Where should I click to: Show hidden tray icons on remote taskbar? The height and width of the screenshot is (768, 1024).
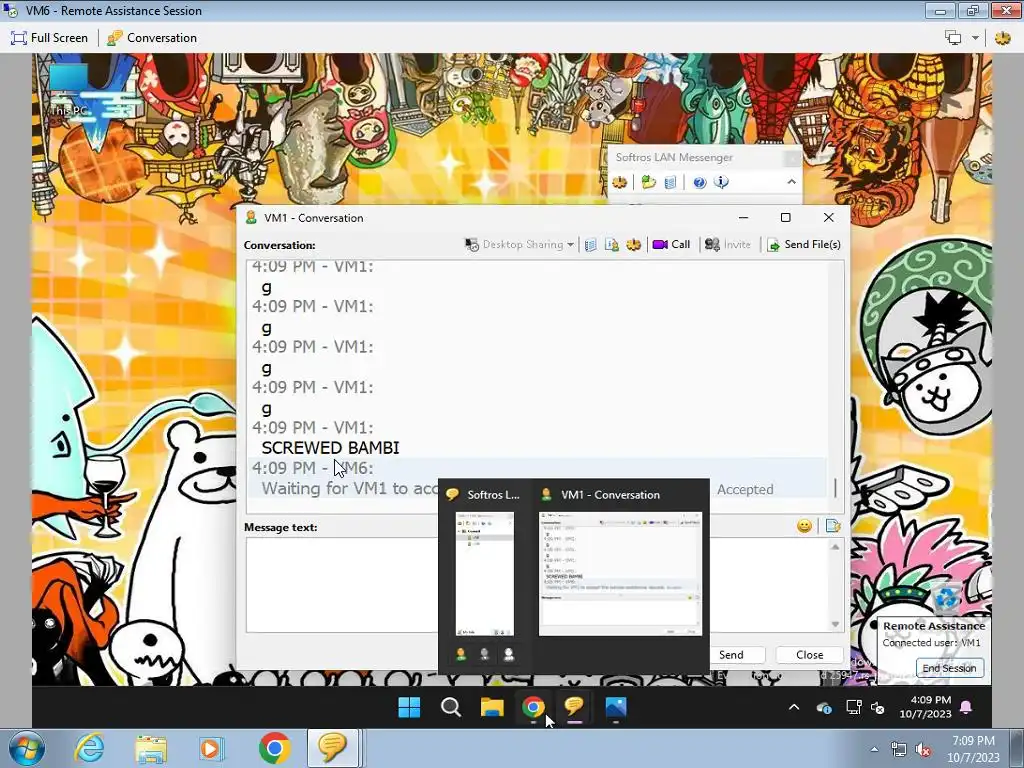[794, 707]
